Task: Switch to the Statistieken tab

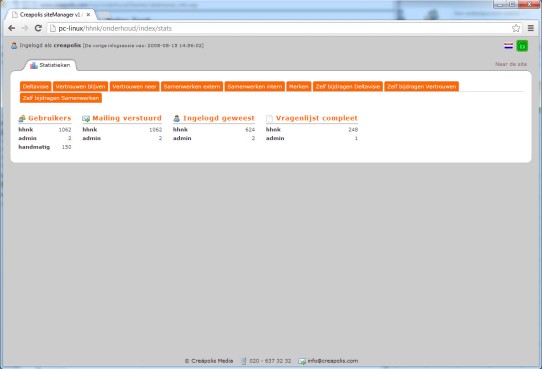Action: point(50,65)
